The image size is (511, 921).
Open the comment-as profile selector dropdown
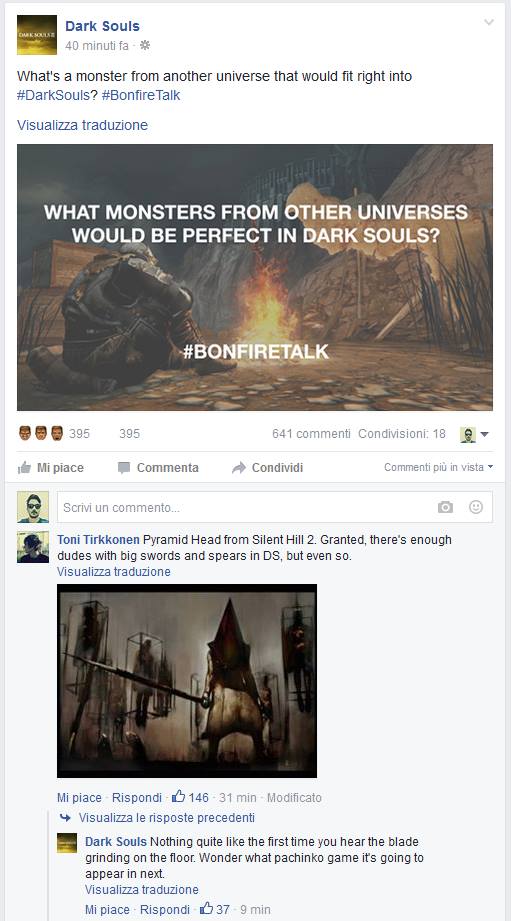coord(475,435)
